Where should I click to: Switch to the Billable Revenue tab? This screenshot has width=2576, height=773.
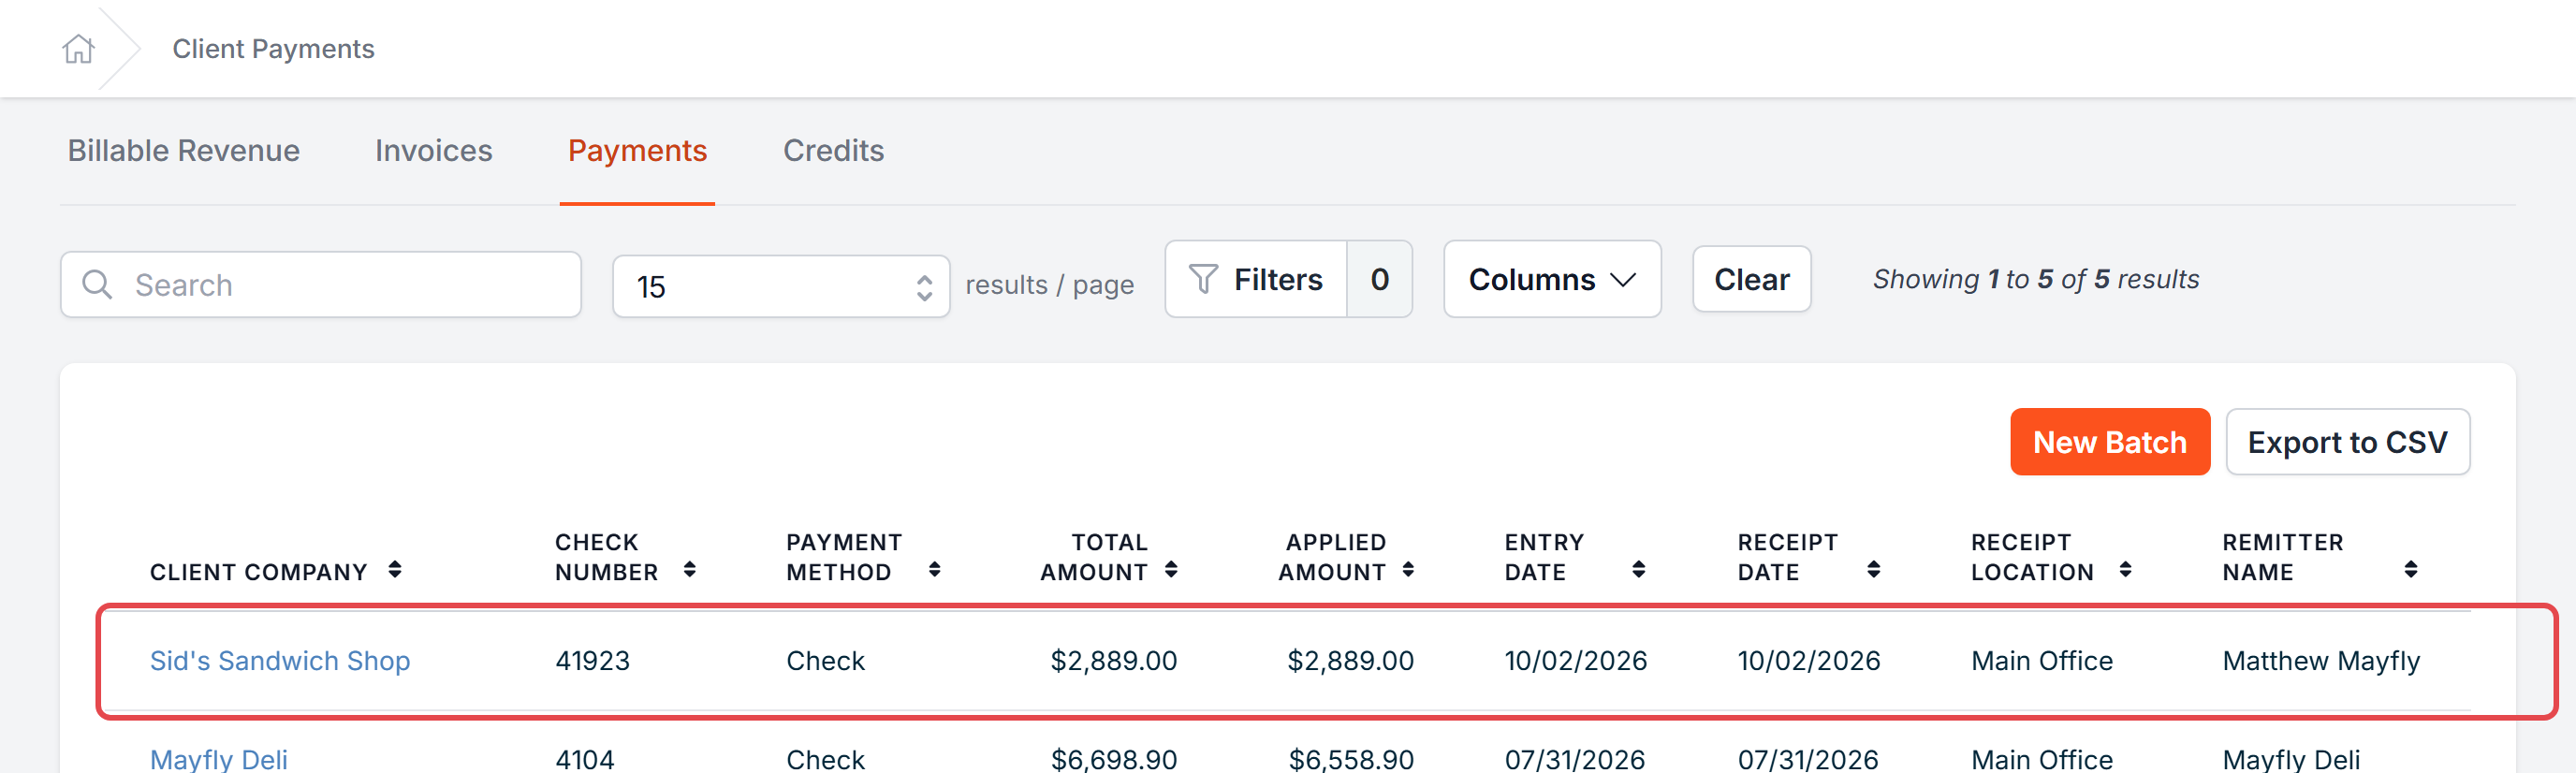[x=184, y=151]
